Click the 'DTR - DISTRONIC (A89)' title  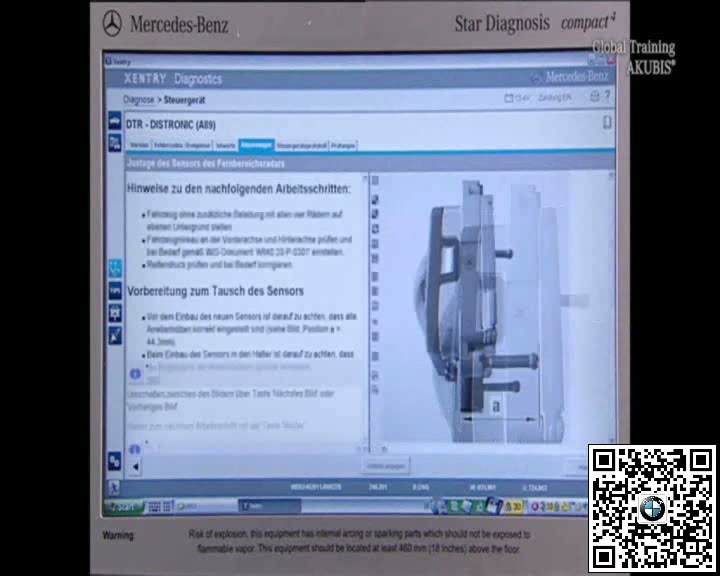click(x=171, y=124)
